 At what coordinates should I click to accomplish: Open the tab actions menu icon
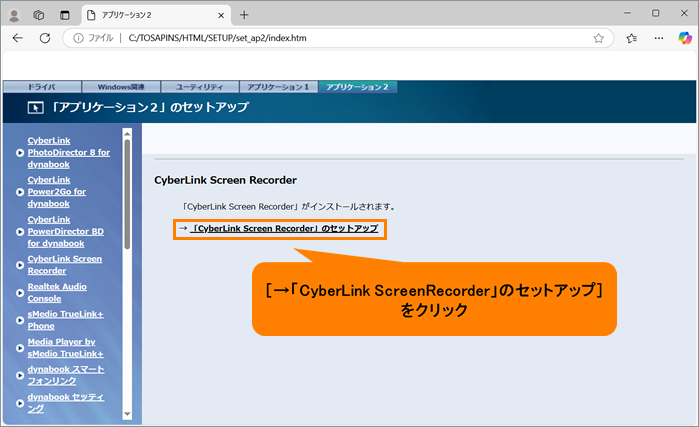tap(65, 15)
